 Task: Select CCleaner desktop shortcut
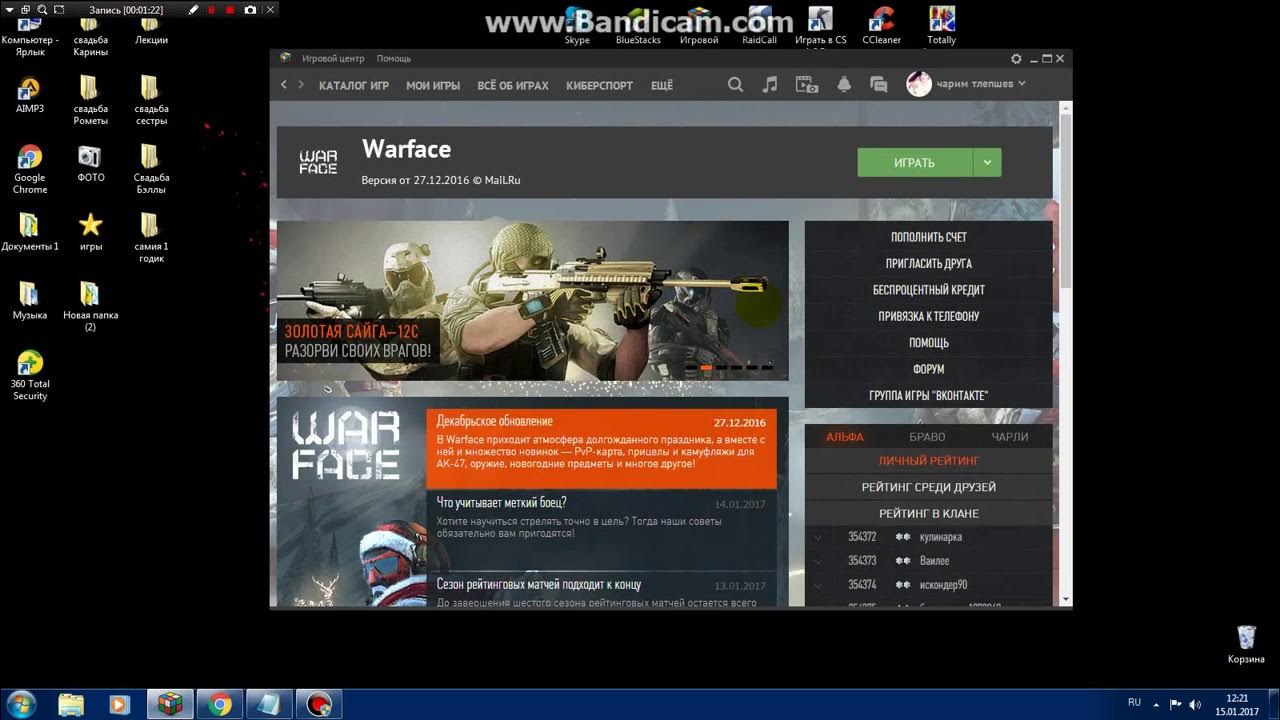pyautogui.click(x=882, y=26)
